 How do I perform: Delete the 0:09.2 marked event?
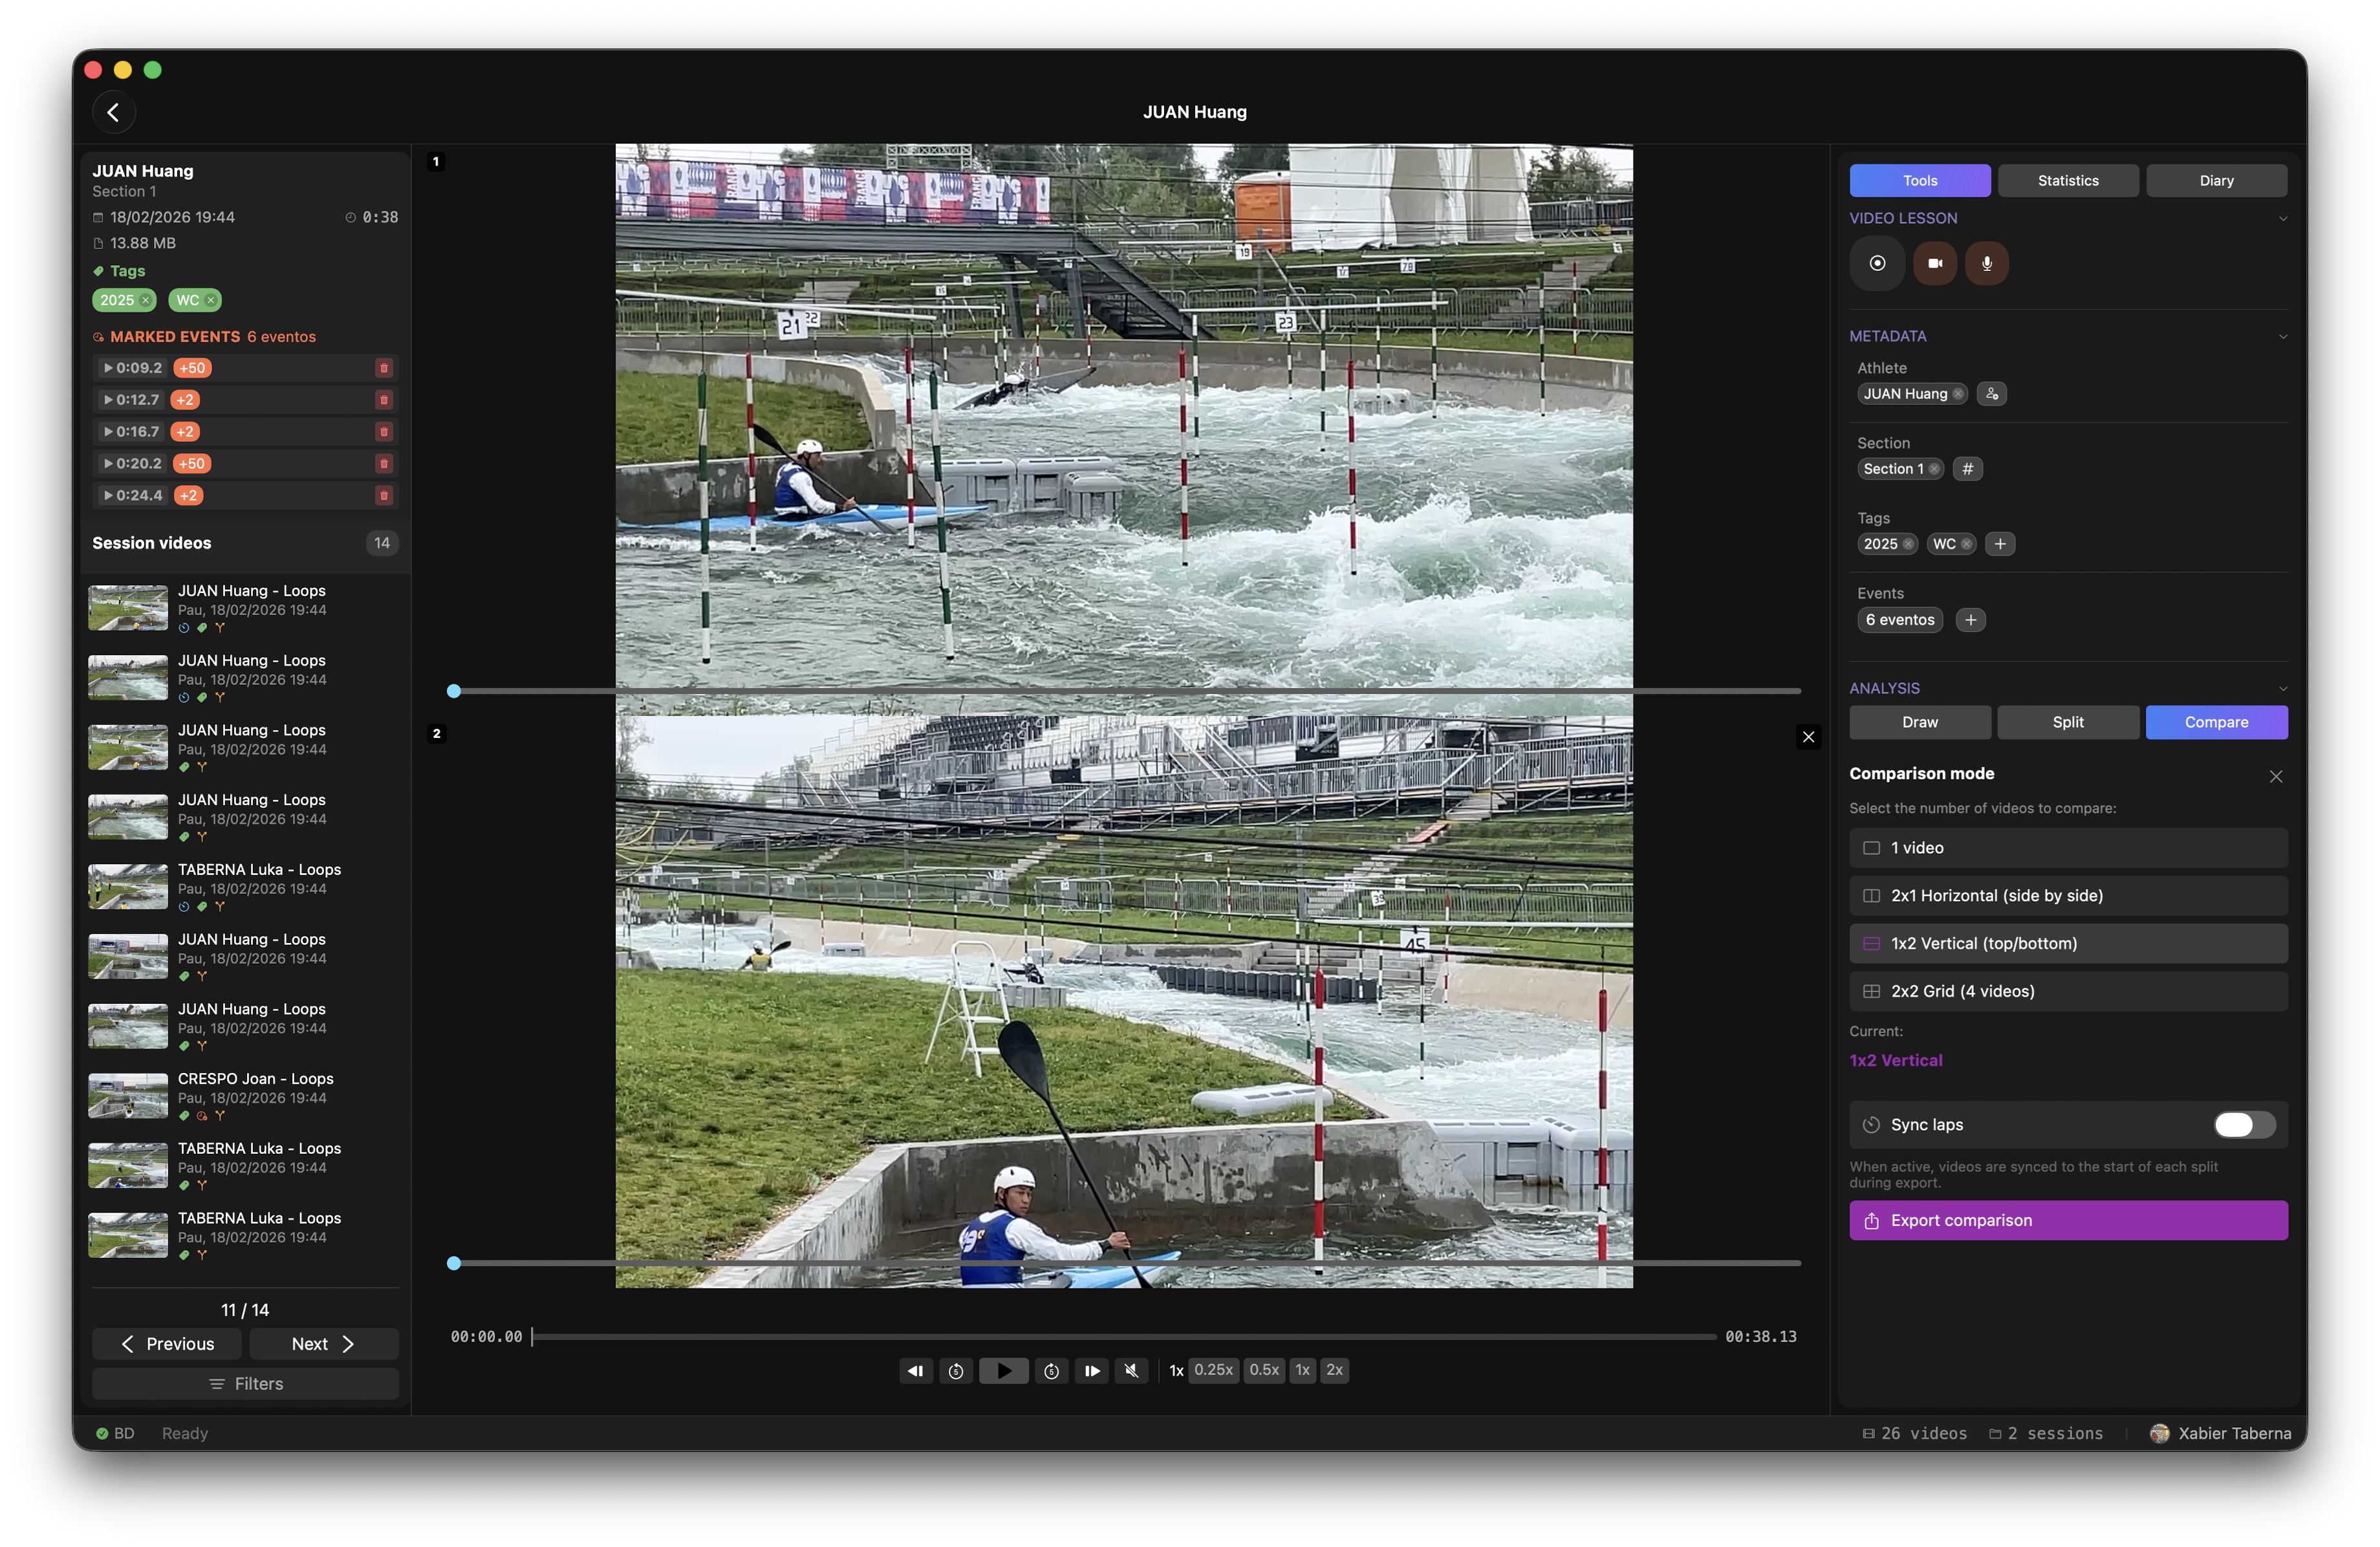coord(384,368)
